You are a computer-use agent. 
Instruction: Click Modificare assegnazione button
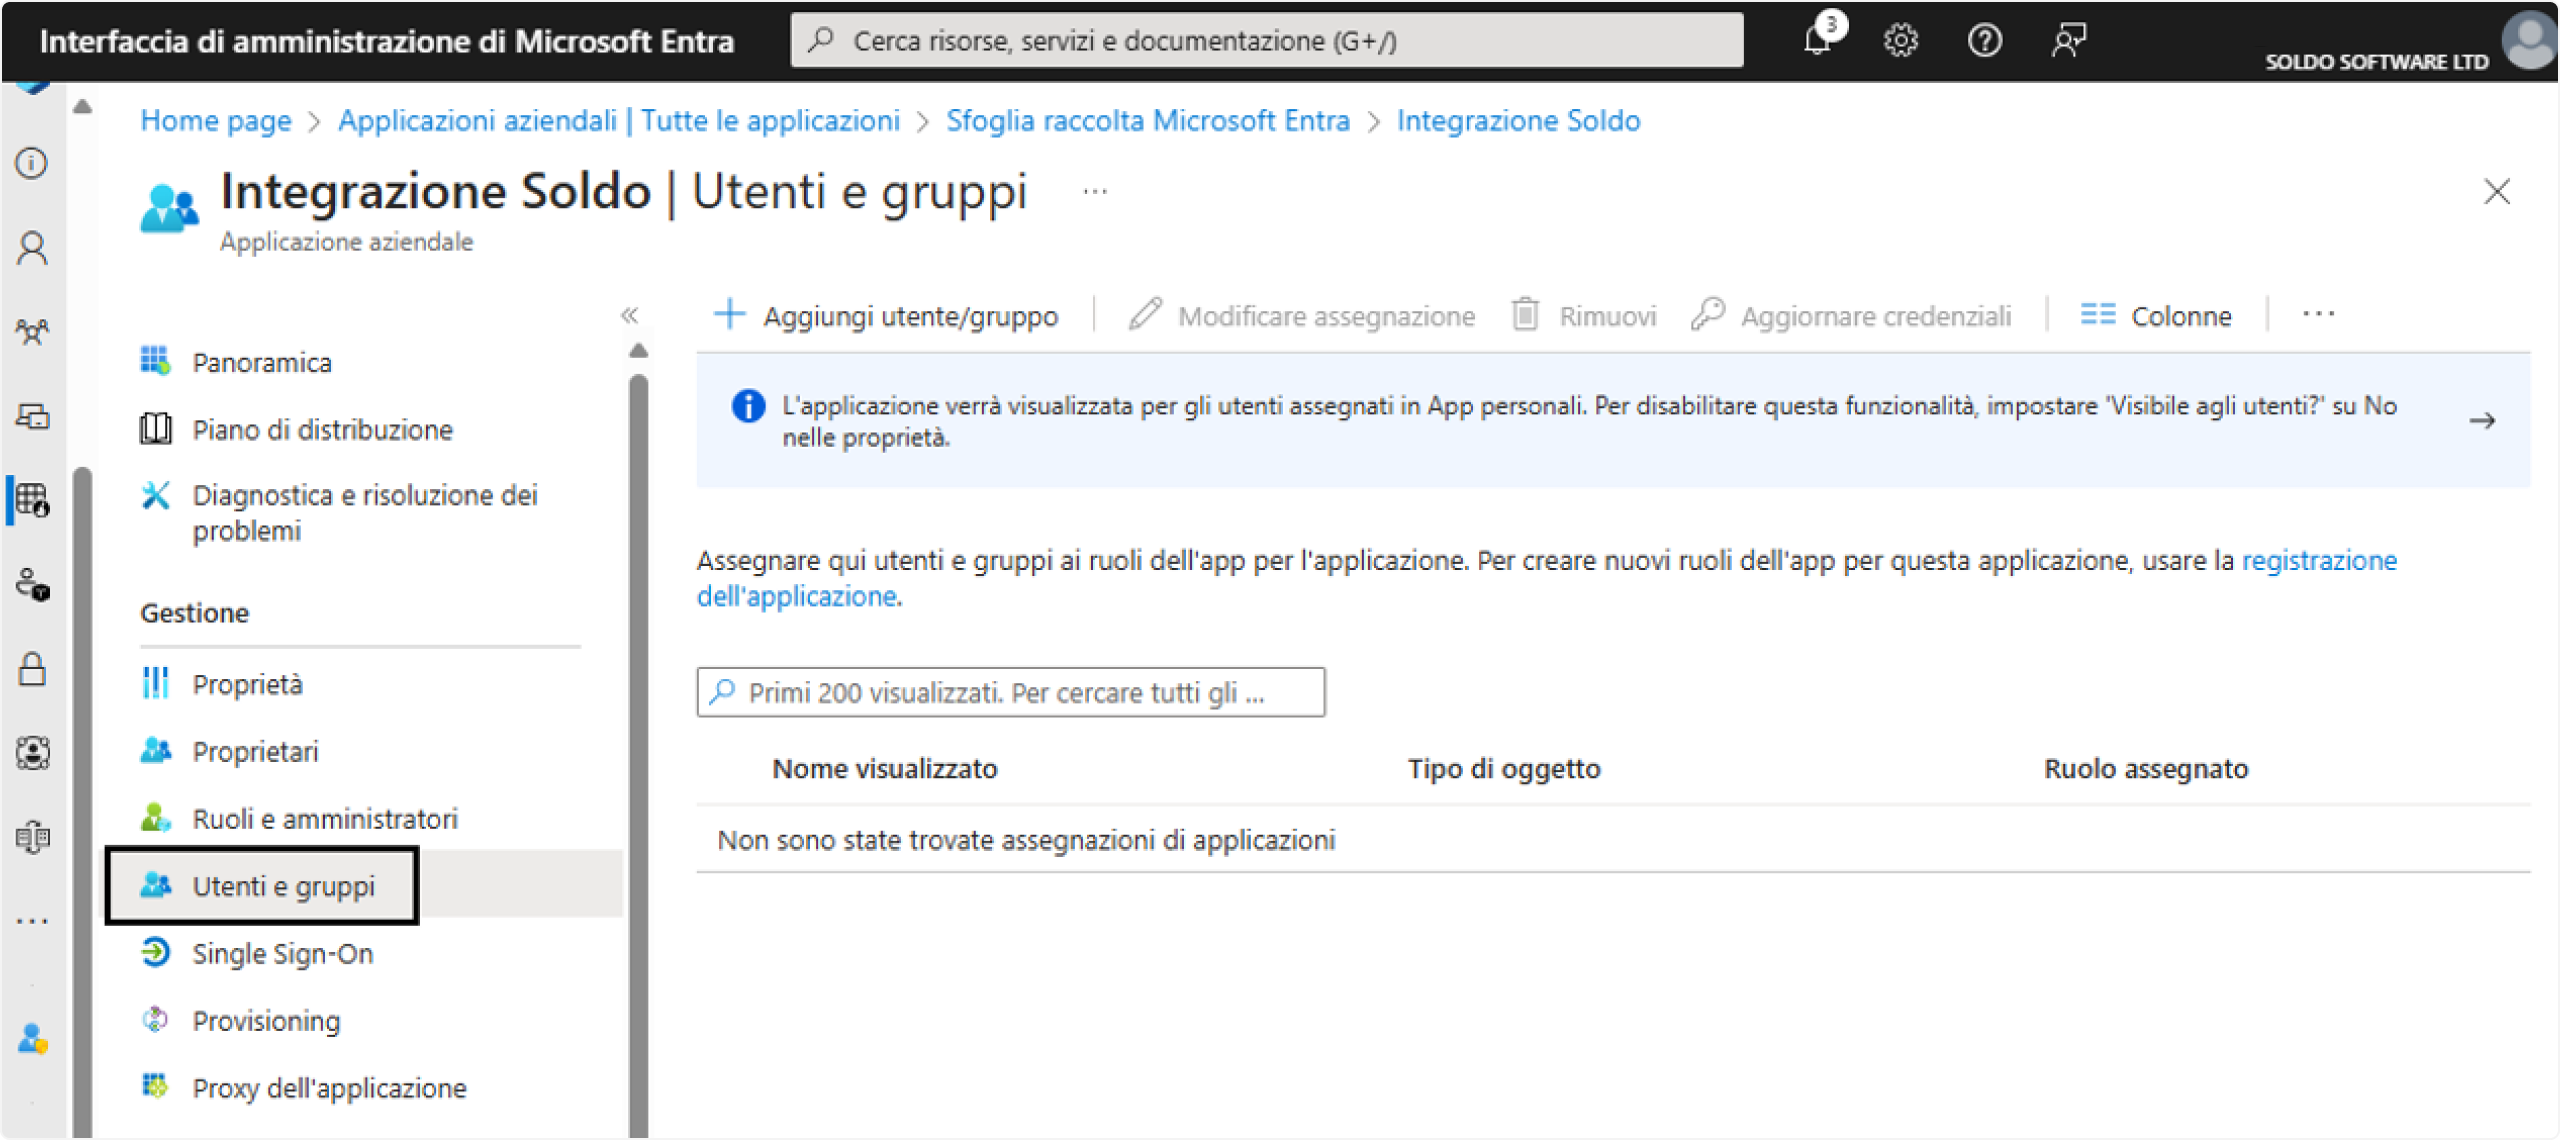tap(1302, 316)
